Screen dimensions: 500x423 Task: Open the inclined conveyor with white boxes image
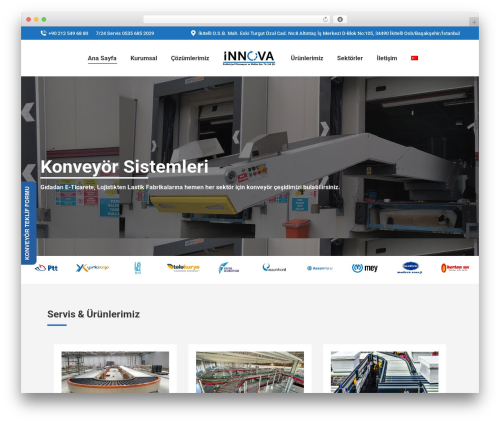click(x=385, y=372)
